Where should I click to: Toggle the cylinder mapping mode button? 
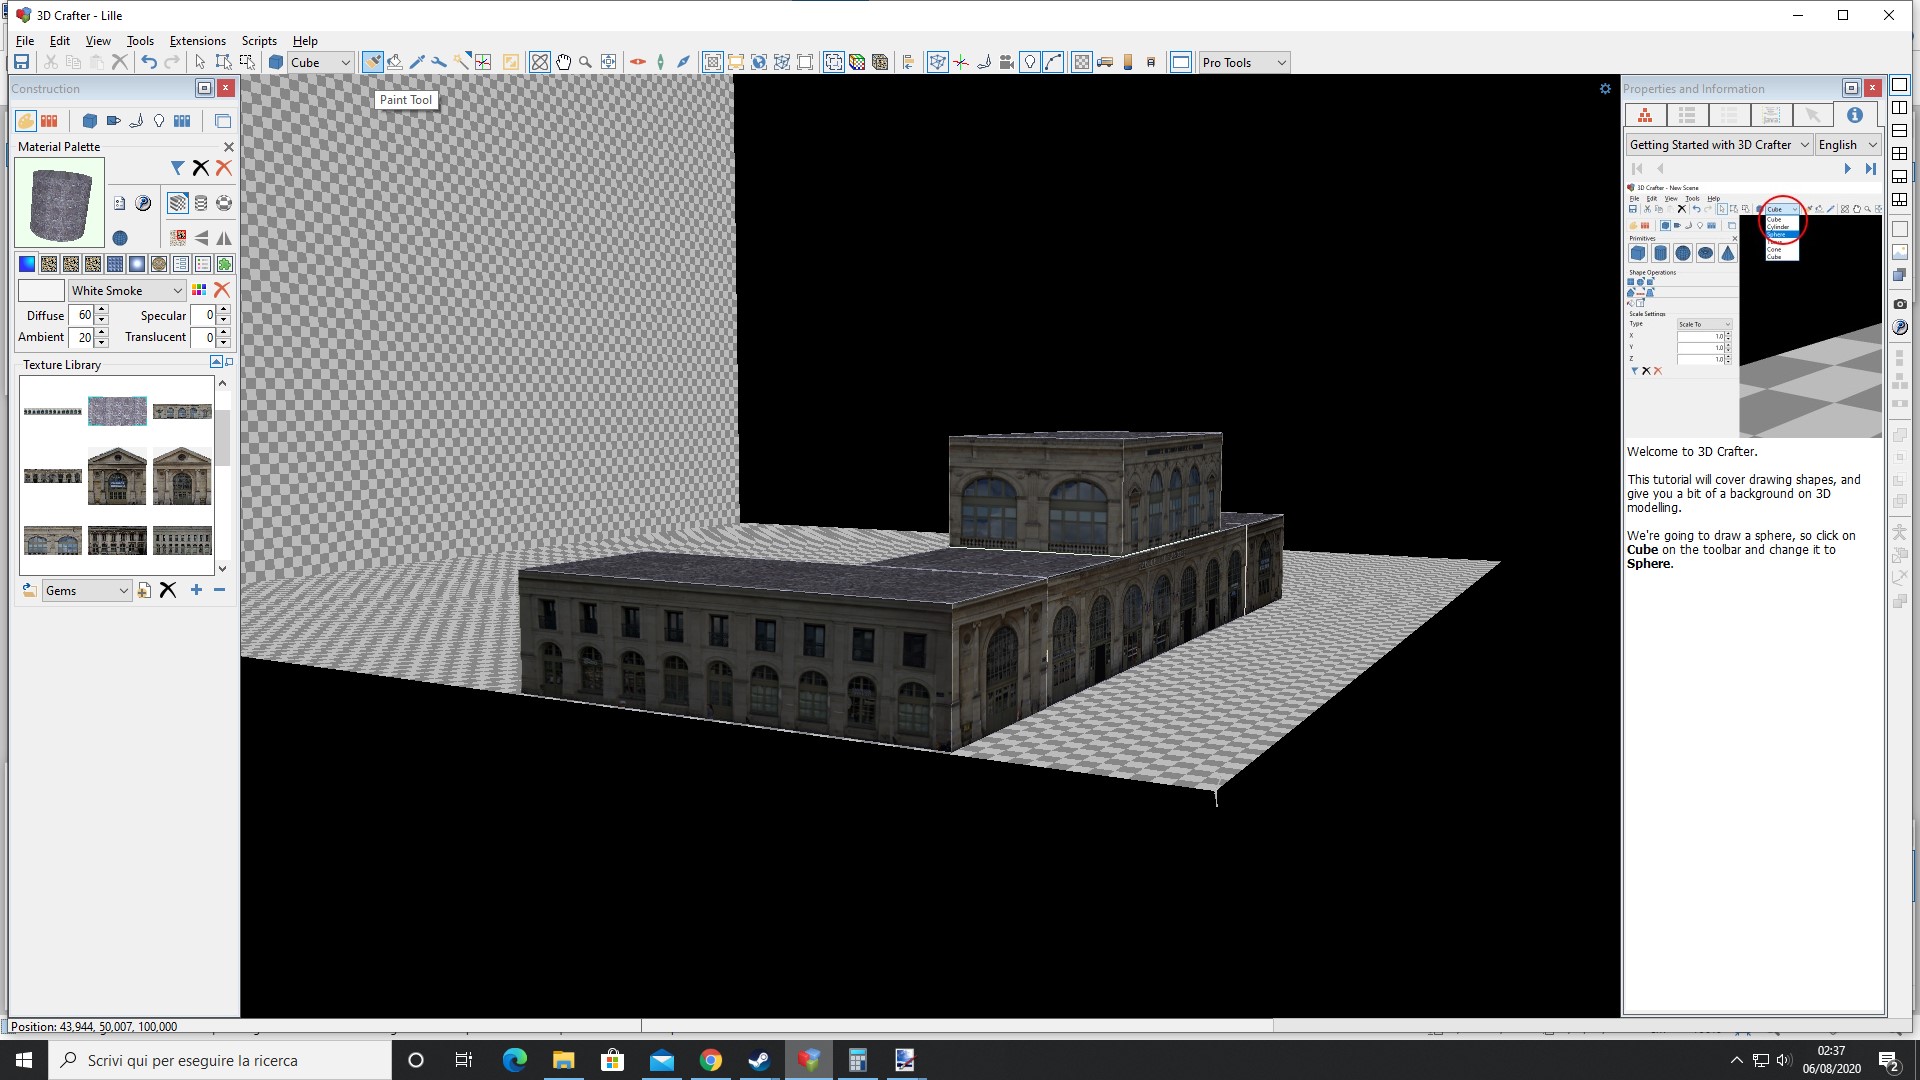[x=201, y=203]
